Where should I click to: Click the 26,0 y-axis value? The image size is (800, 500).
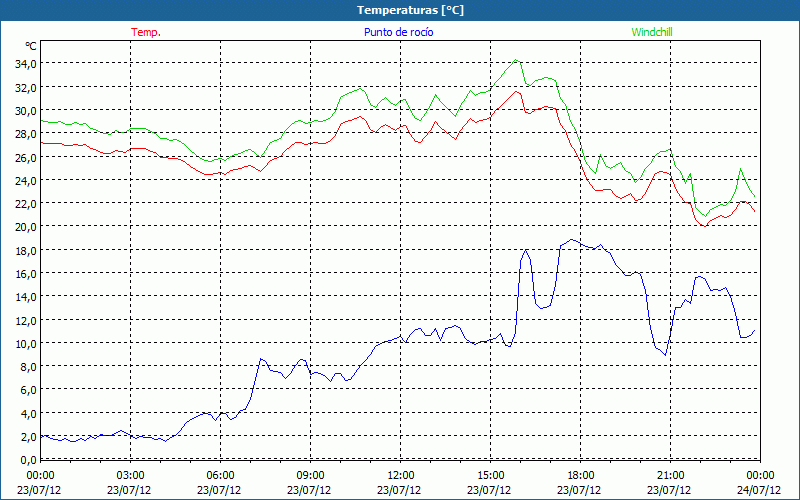(27, 157)
